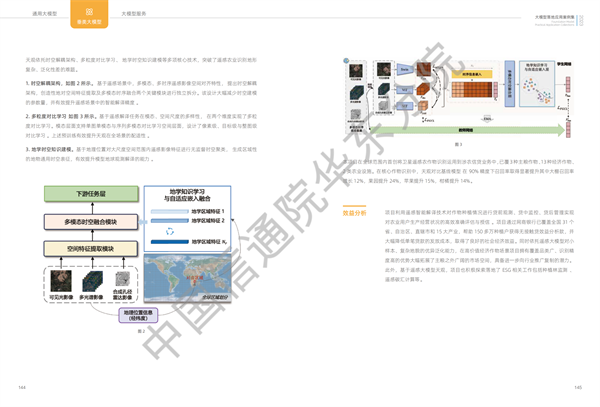Click the dark orange feature cube in figure 3

click(423, 89)
